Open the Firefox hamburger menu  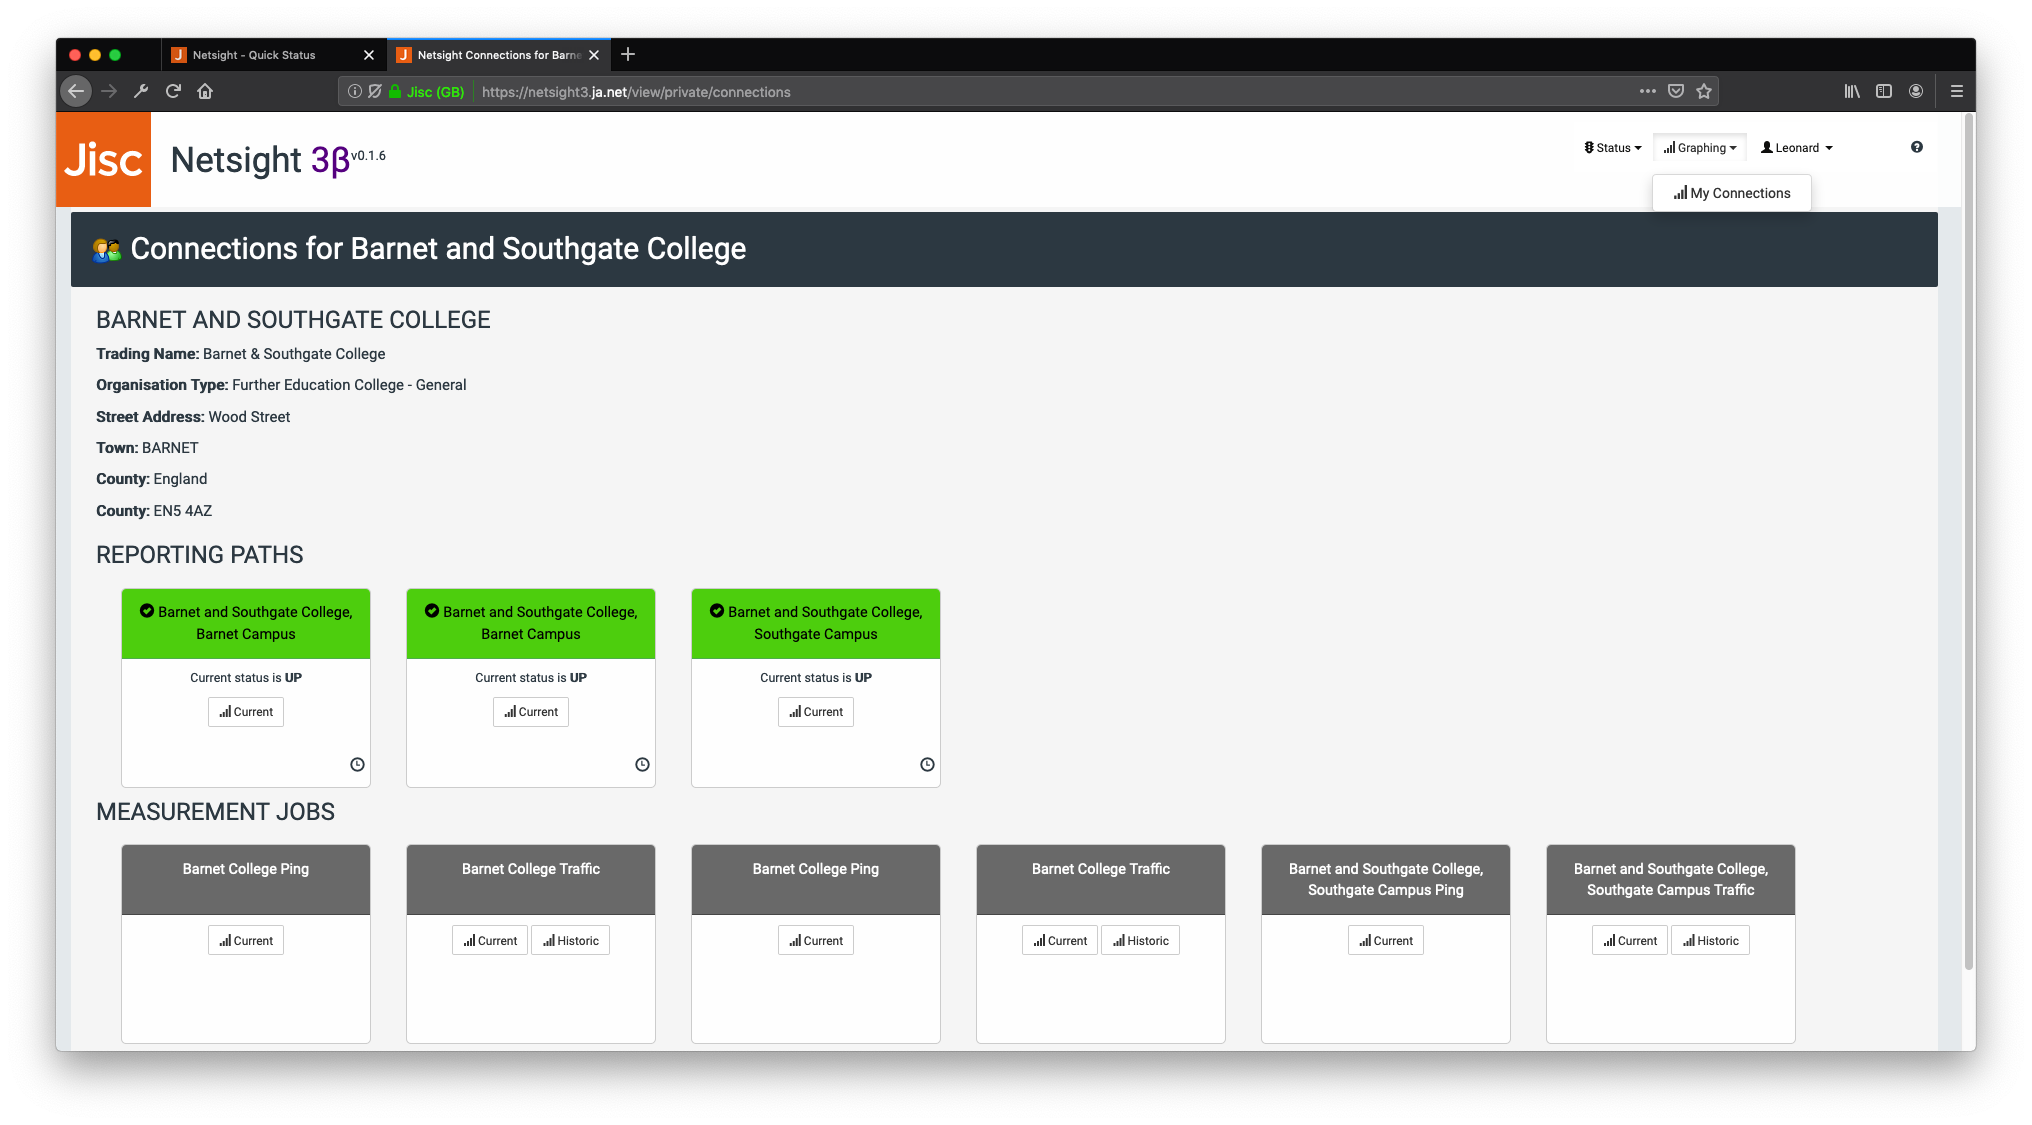[1956, 91]
